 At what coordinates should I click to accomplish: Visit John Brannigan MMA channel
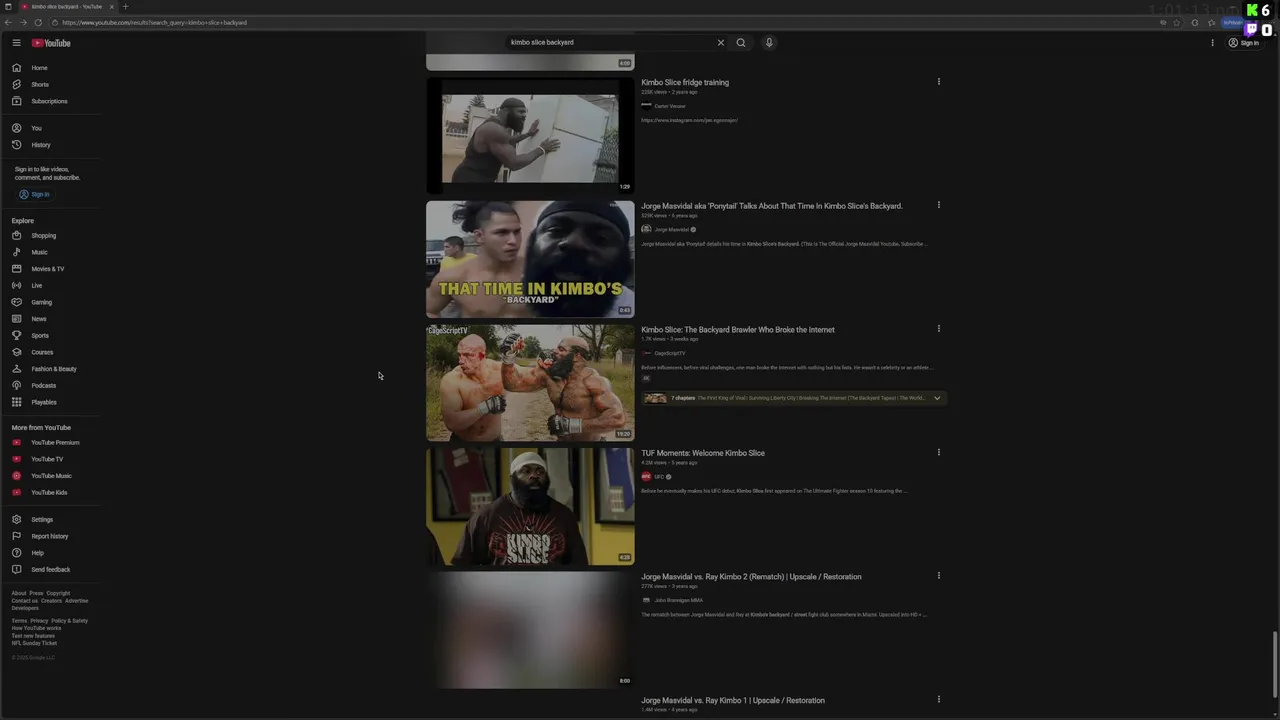point(679,600)
